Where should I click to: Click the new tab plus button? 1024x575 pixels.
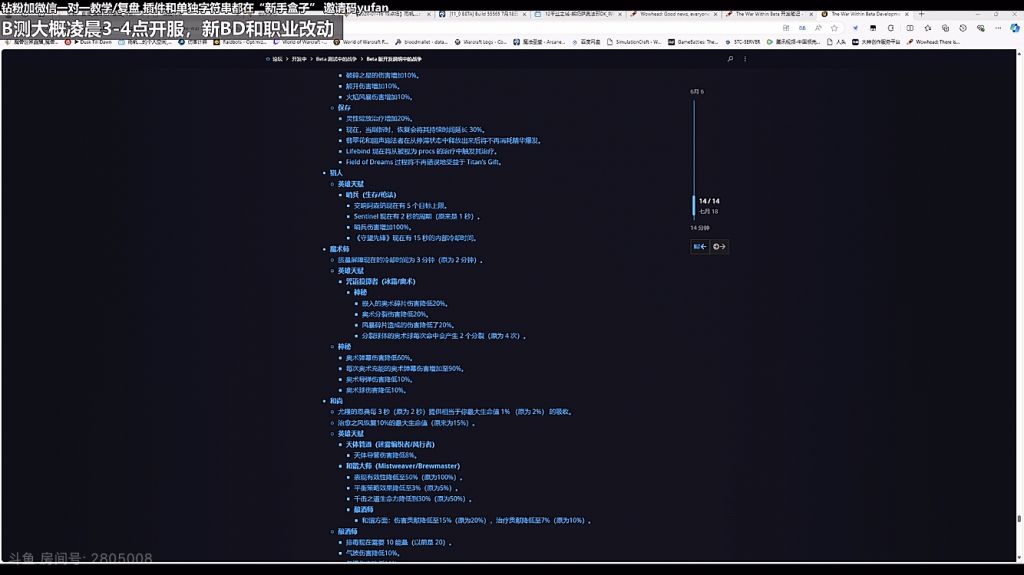(920, 14)
